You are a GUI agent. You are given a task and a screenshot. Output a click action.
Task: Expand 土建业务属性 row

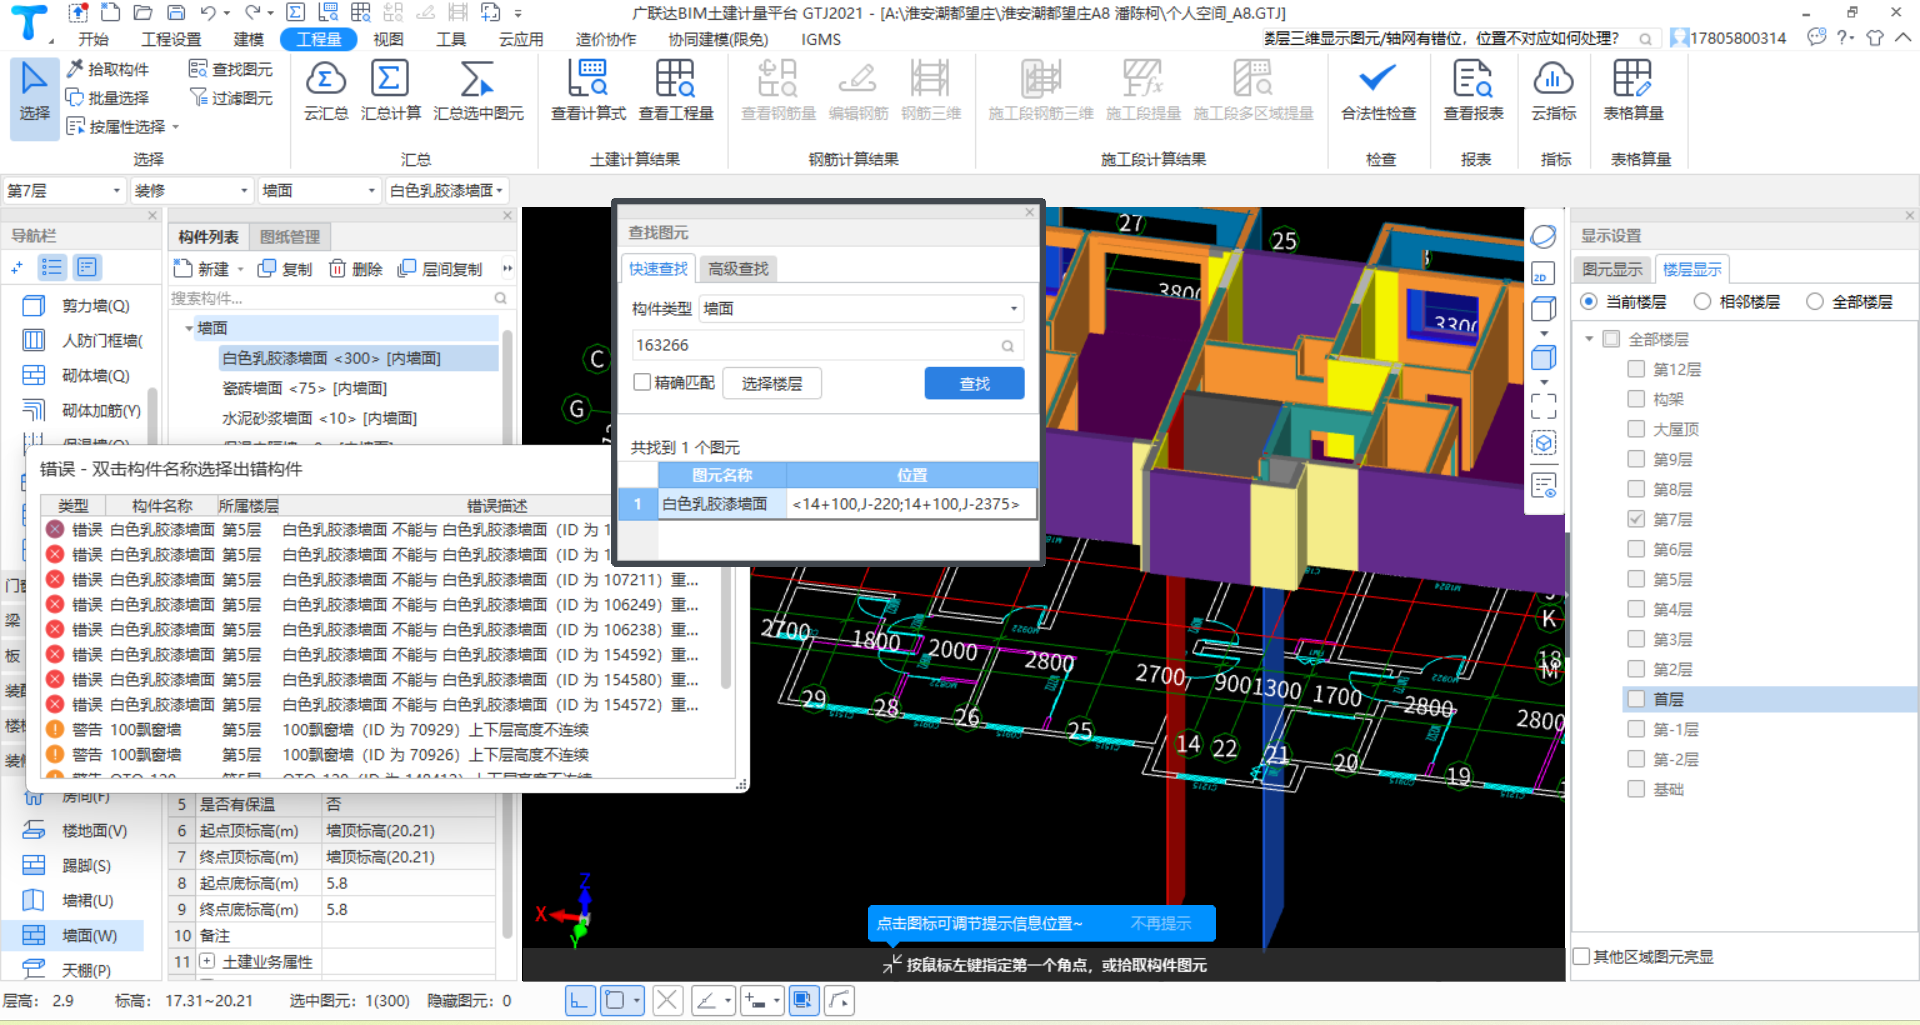pyautogui.click(x=207, y=961)
